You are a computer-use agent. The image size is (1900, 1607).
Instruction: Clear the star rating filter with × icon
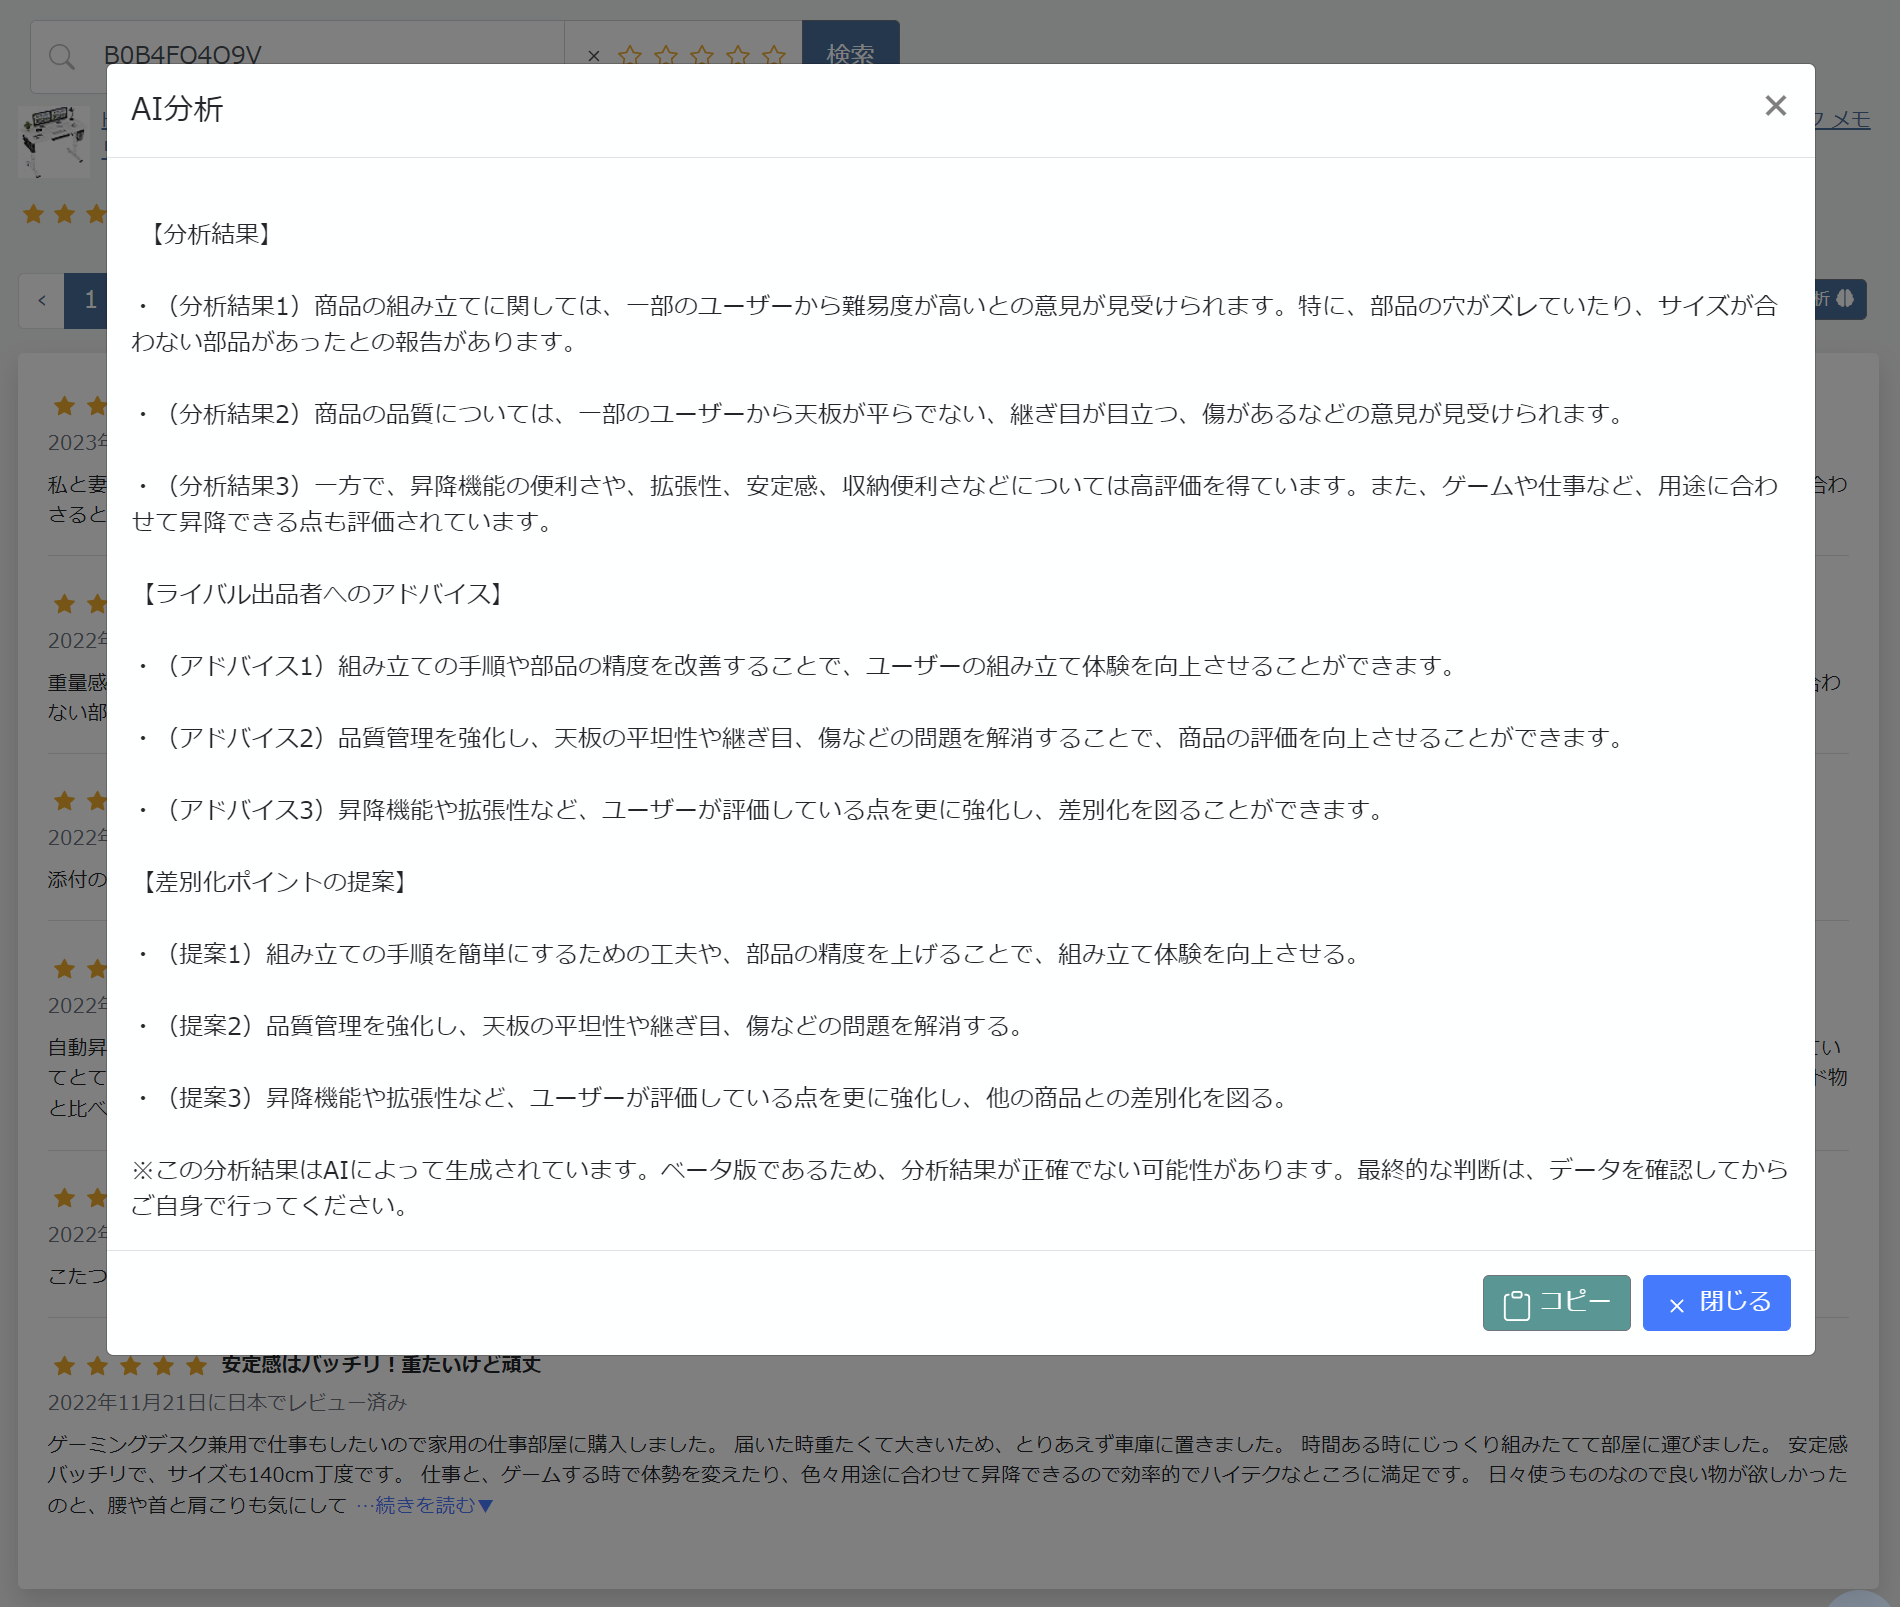(594, 56)
